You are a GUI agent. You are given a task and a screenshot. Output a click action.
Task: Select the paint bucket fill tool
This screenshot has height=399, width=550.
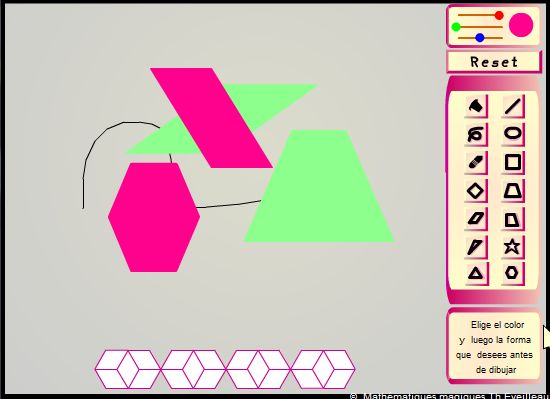[476, 106]
